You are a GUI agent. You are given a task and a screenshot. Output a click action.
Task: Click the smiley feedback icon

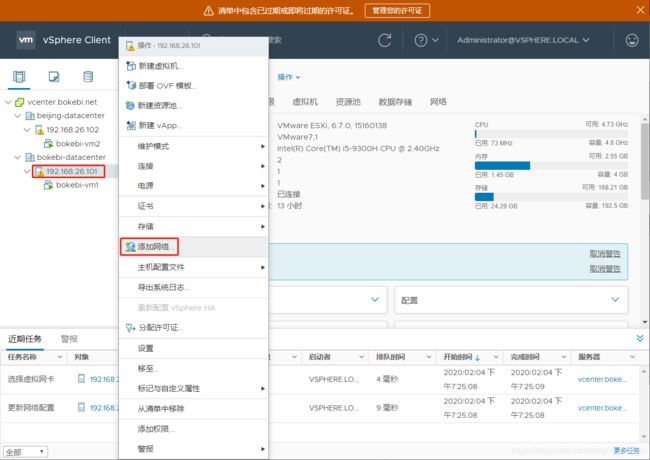(632, 40)
